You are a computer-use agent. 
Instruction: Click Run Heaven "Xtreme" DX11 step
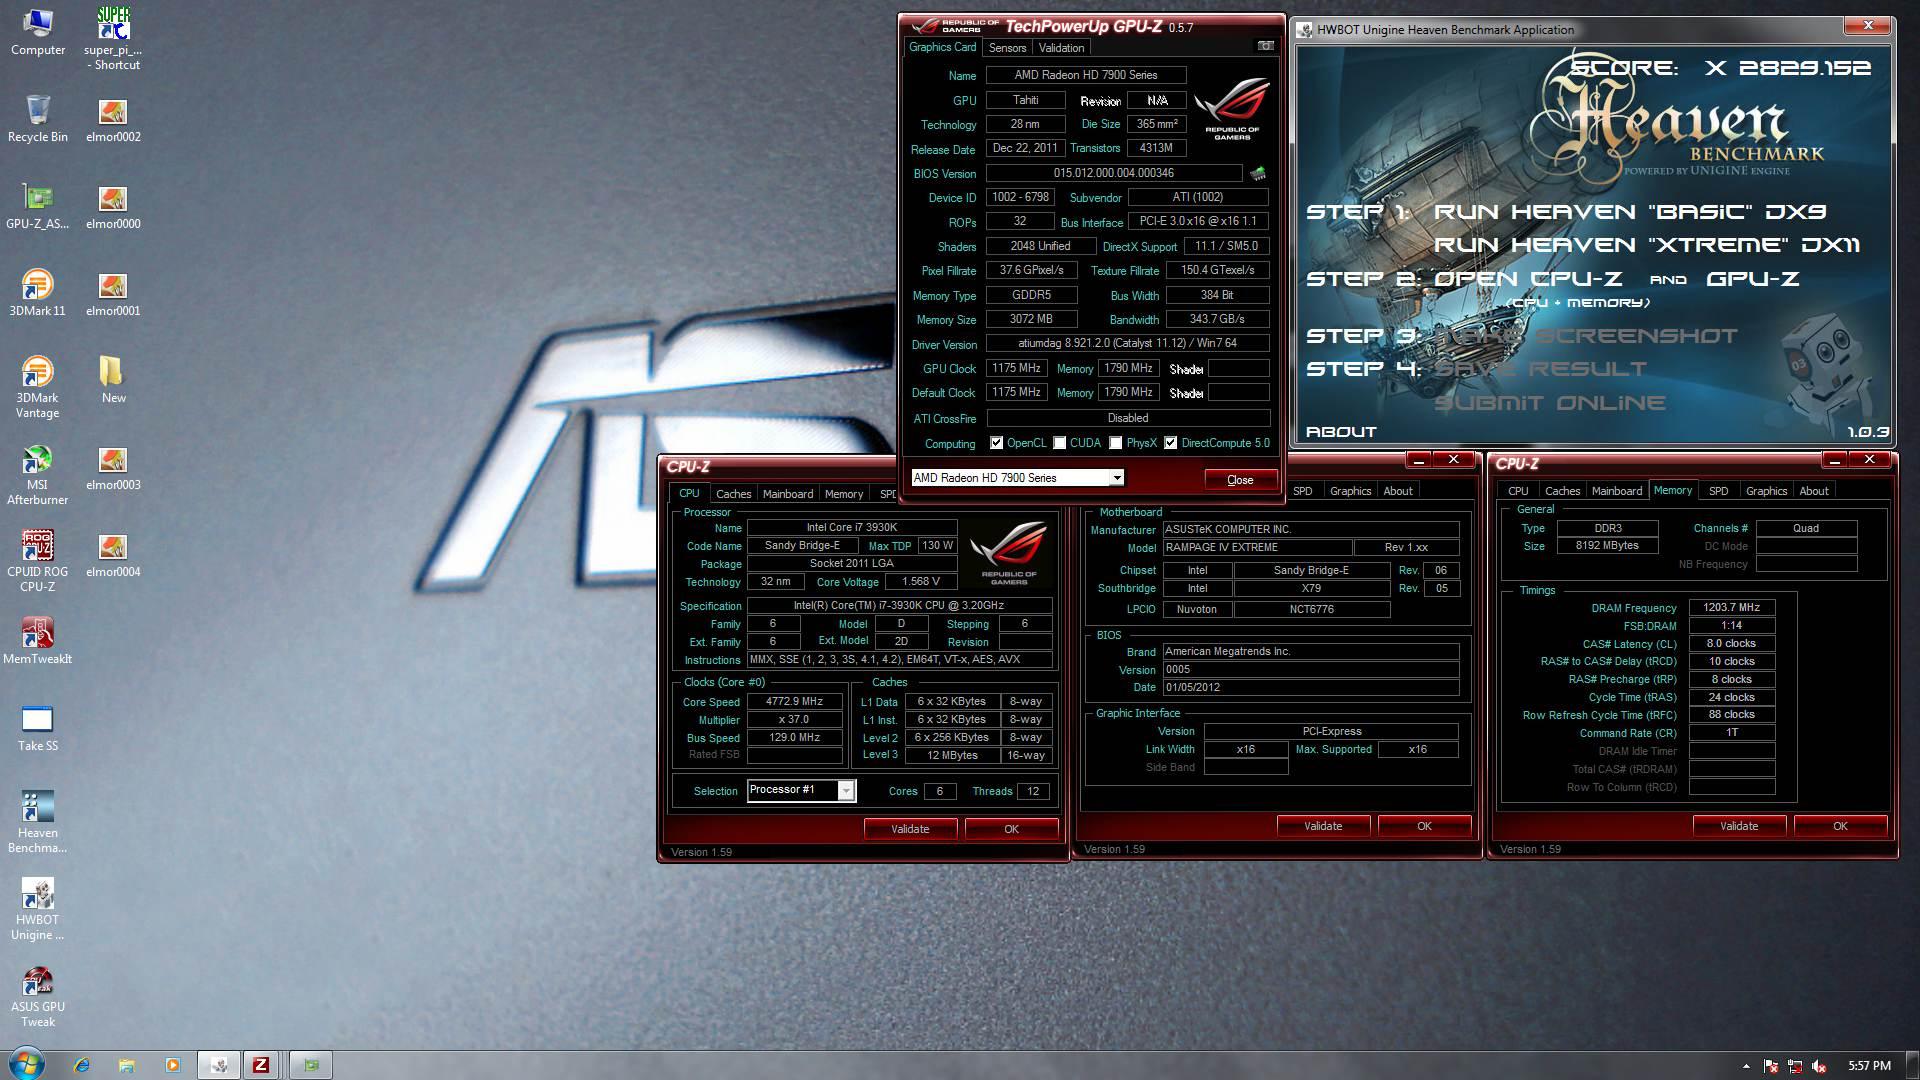click(x=1646, y=246)
